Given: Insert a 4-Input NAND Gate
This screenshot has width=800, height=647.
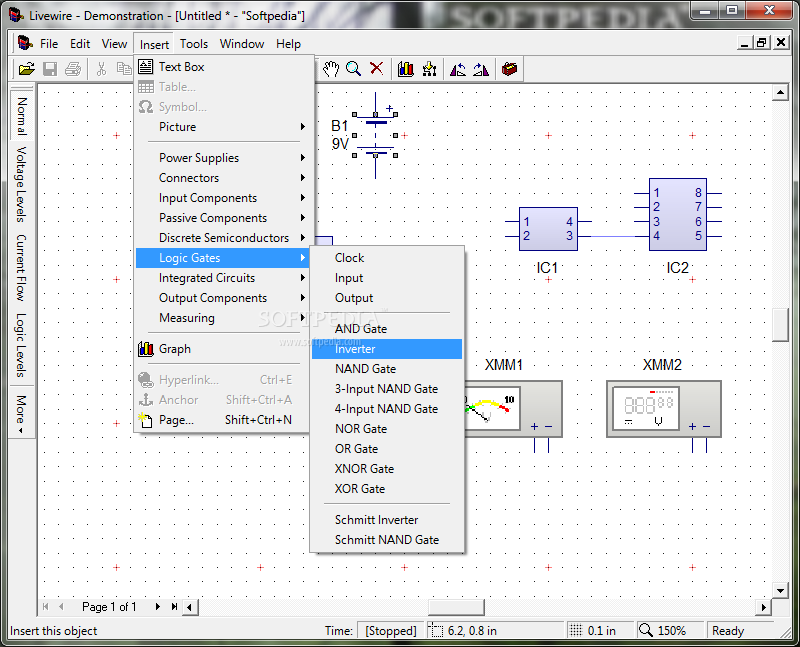Looking at the screenshot, I should pos(387,409).
